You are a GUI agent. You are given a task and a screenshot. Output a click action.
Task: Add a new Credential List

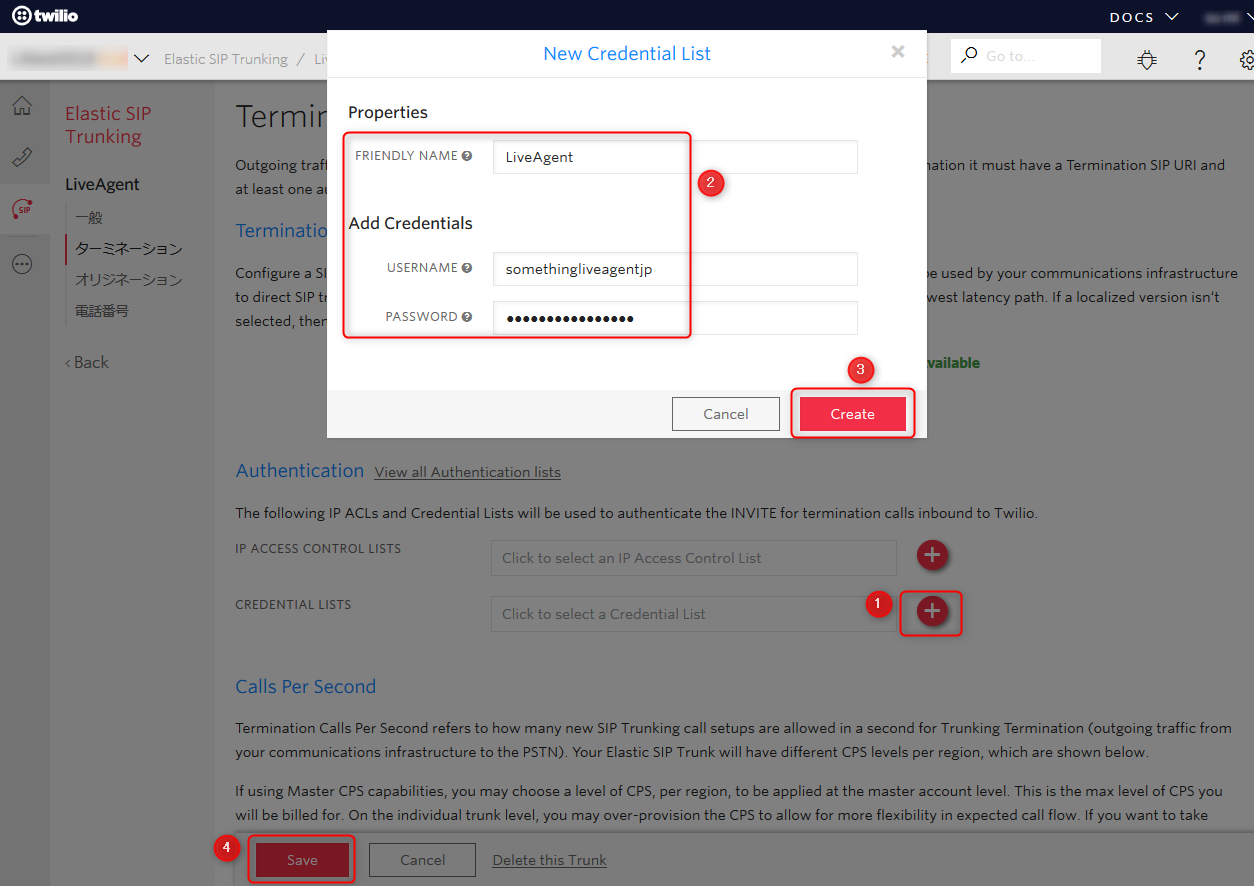[x=932, y=611]
